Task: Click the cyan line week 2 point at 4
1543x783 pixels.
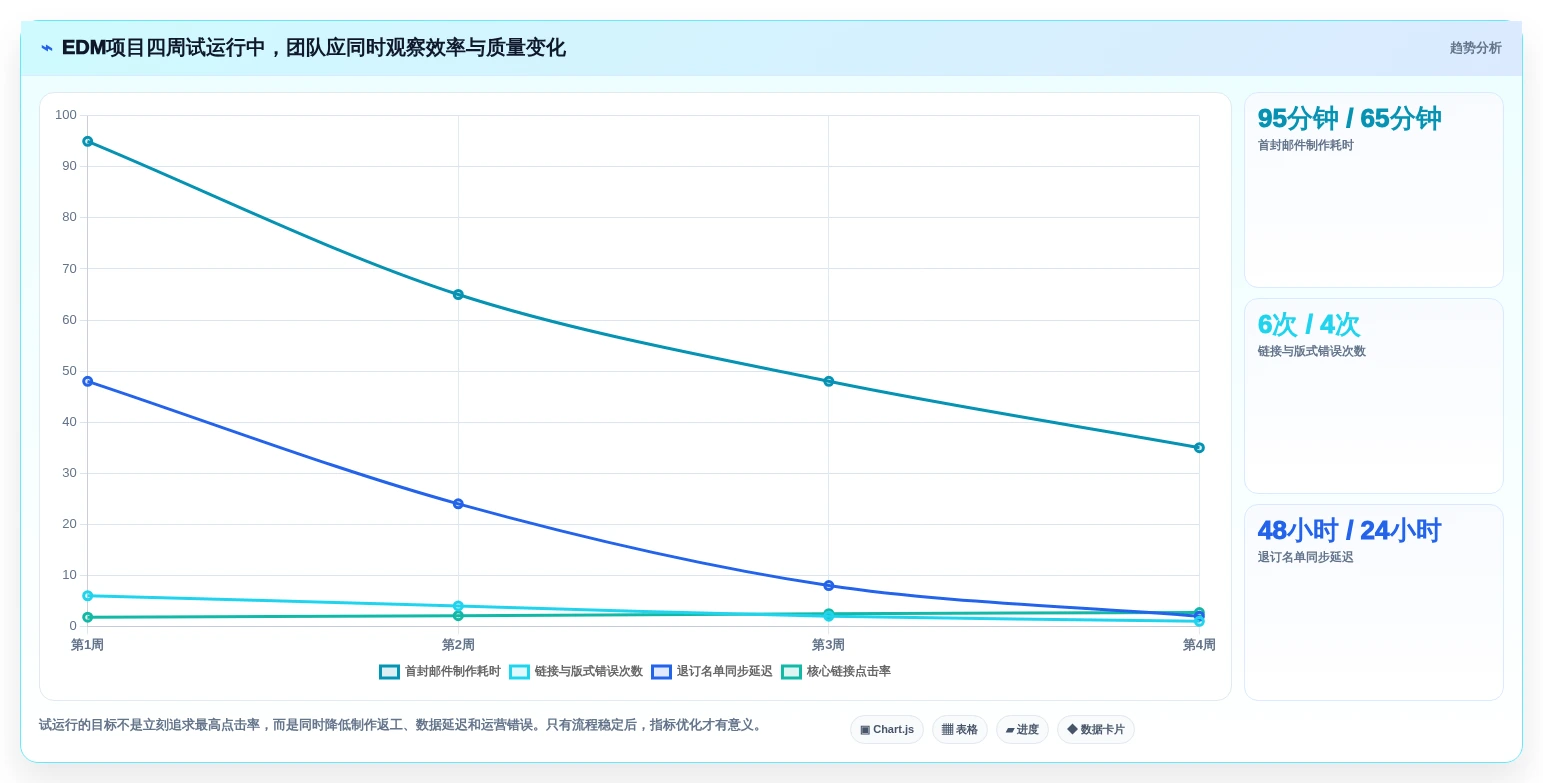Action: pos(458,606)
